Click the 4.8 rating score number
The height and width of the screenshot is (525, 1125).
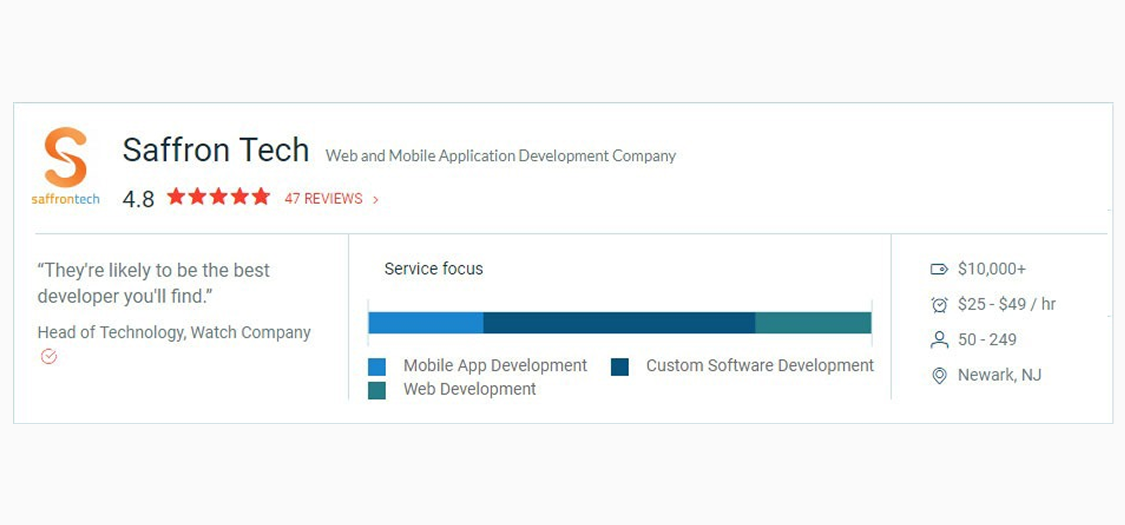138,199
